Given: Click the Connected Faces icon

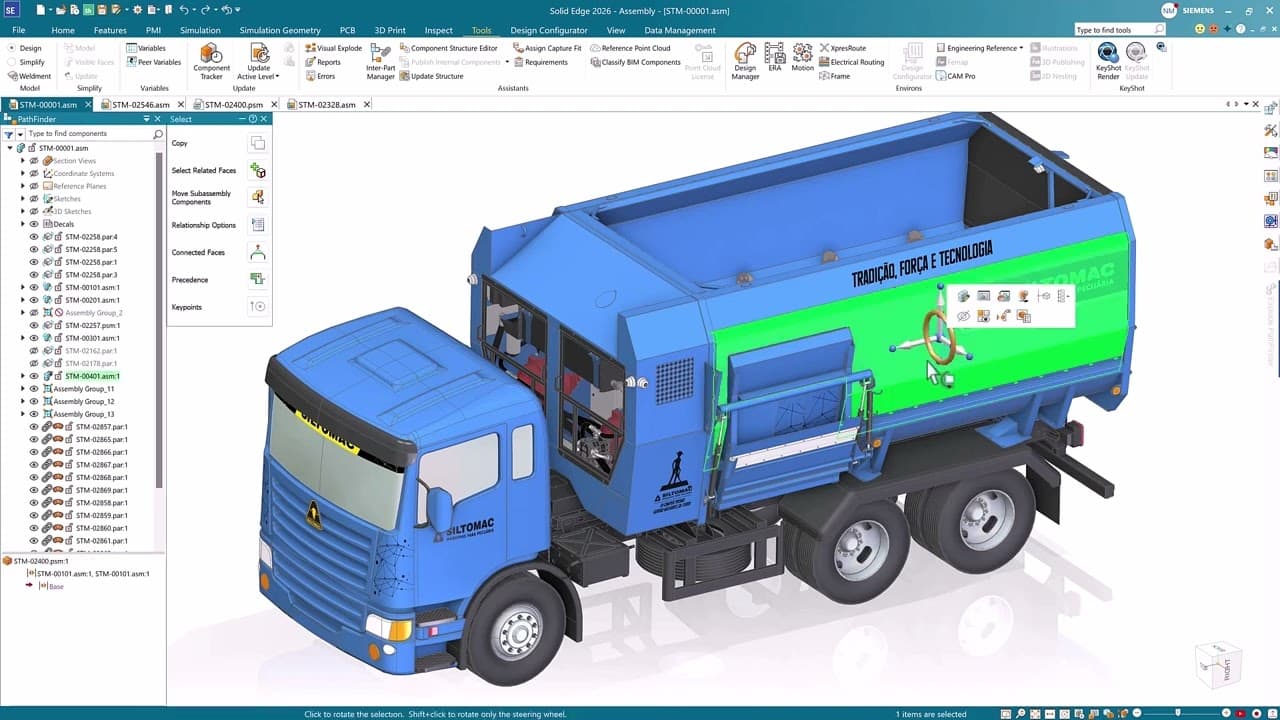Looking at the screenshot, I should [x=258, y=253].
